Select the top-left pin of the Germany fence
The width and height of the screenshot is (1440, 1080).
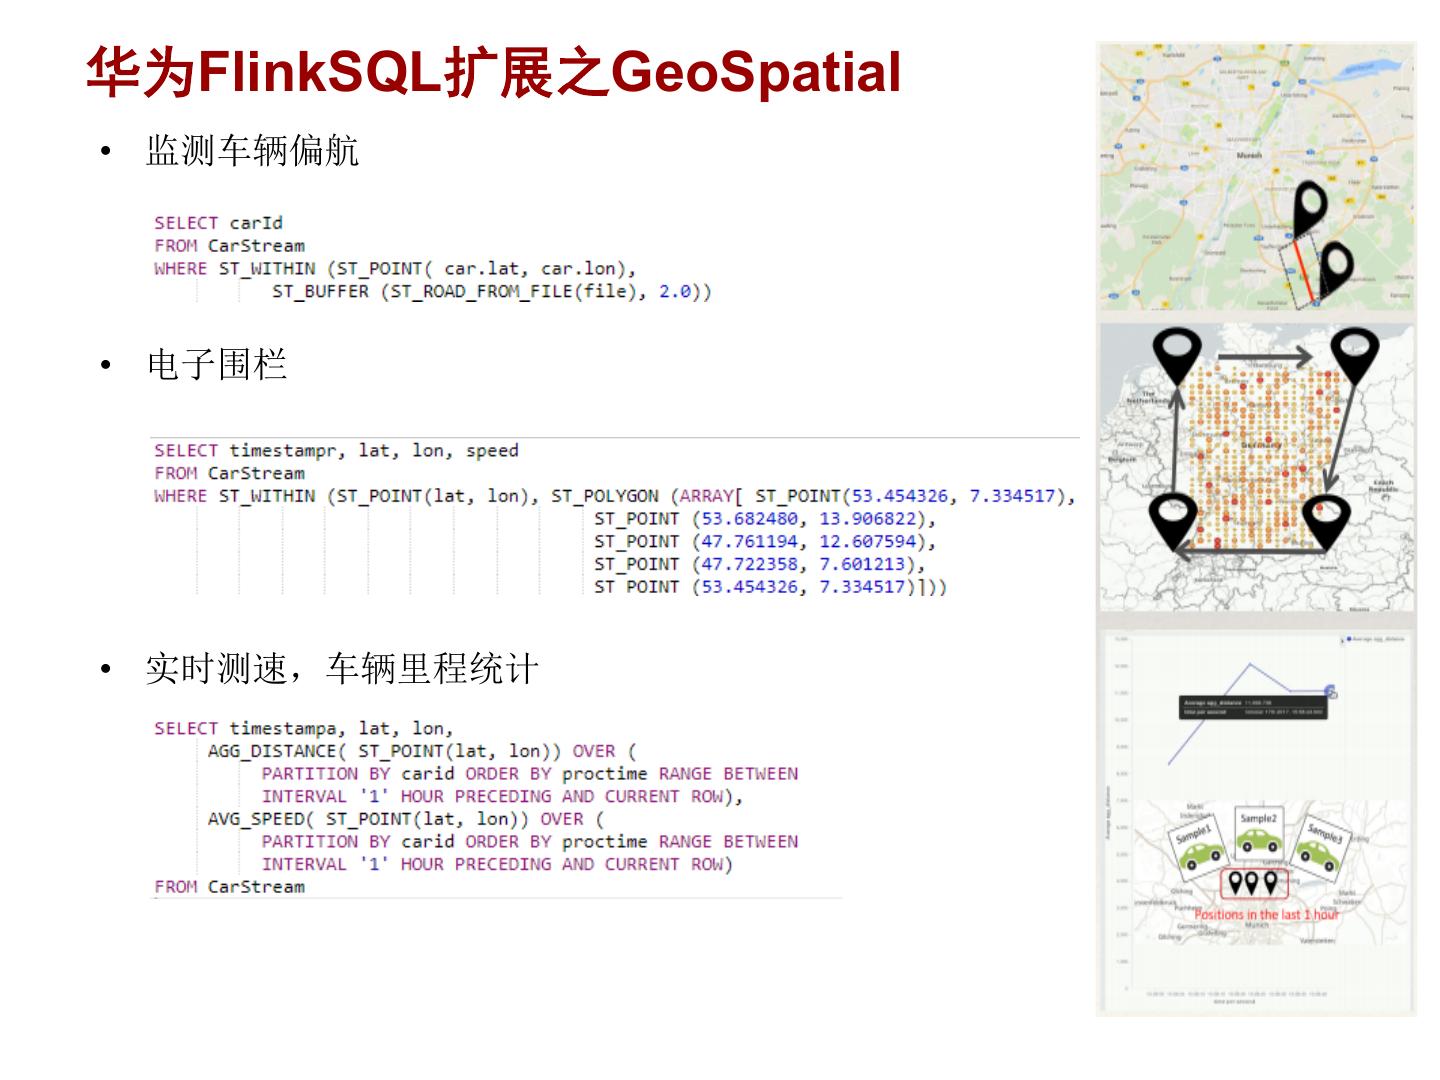[1177, 359]
